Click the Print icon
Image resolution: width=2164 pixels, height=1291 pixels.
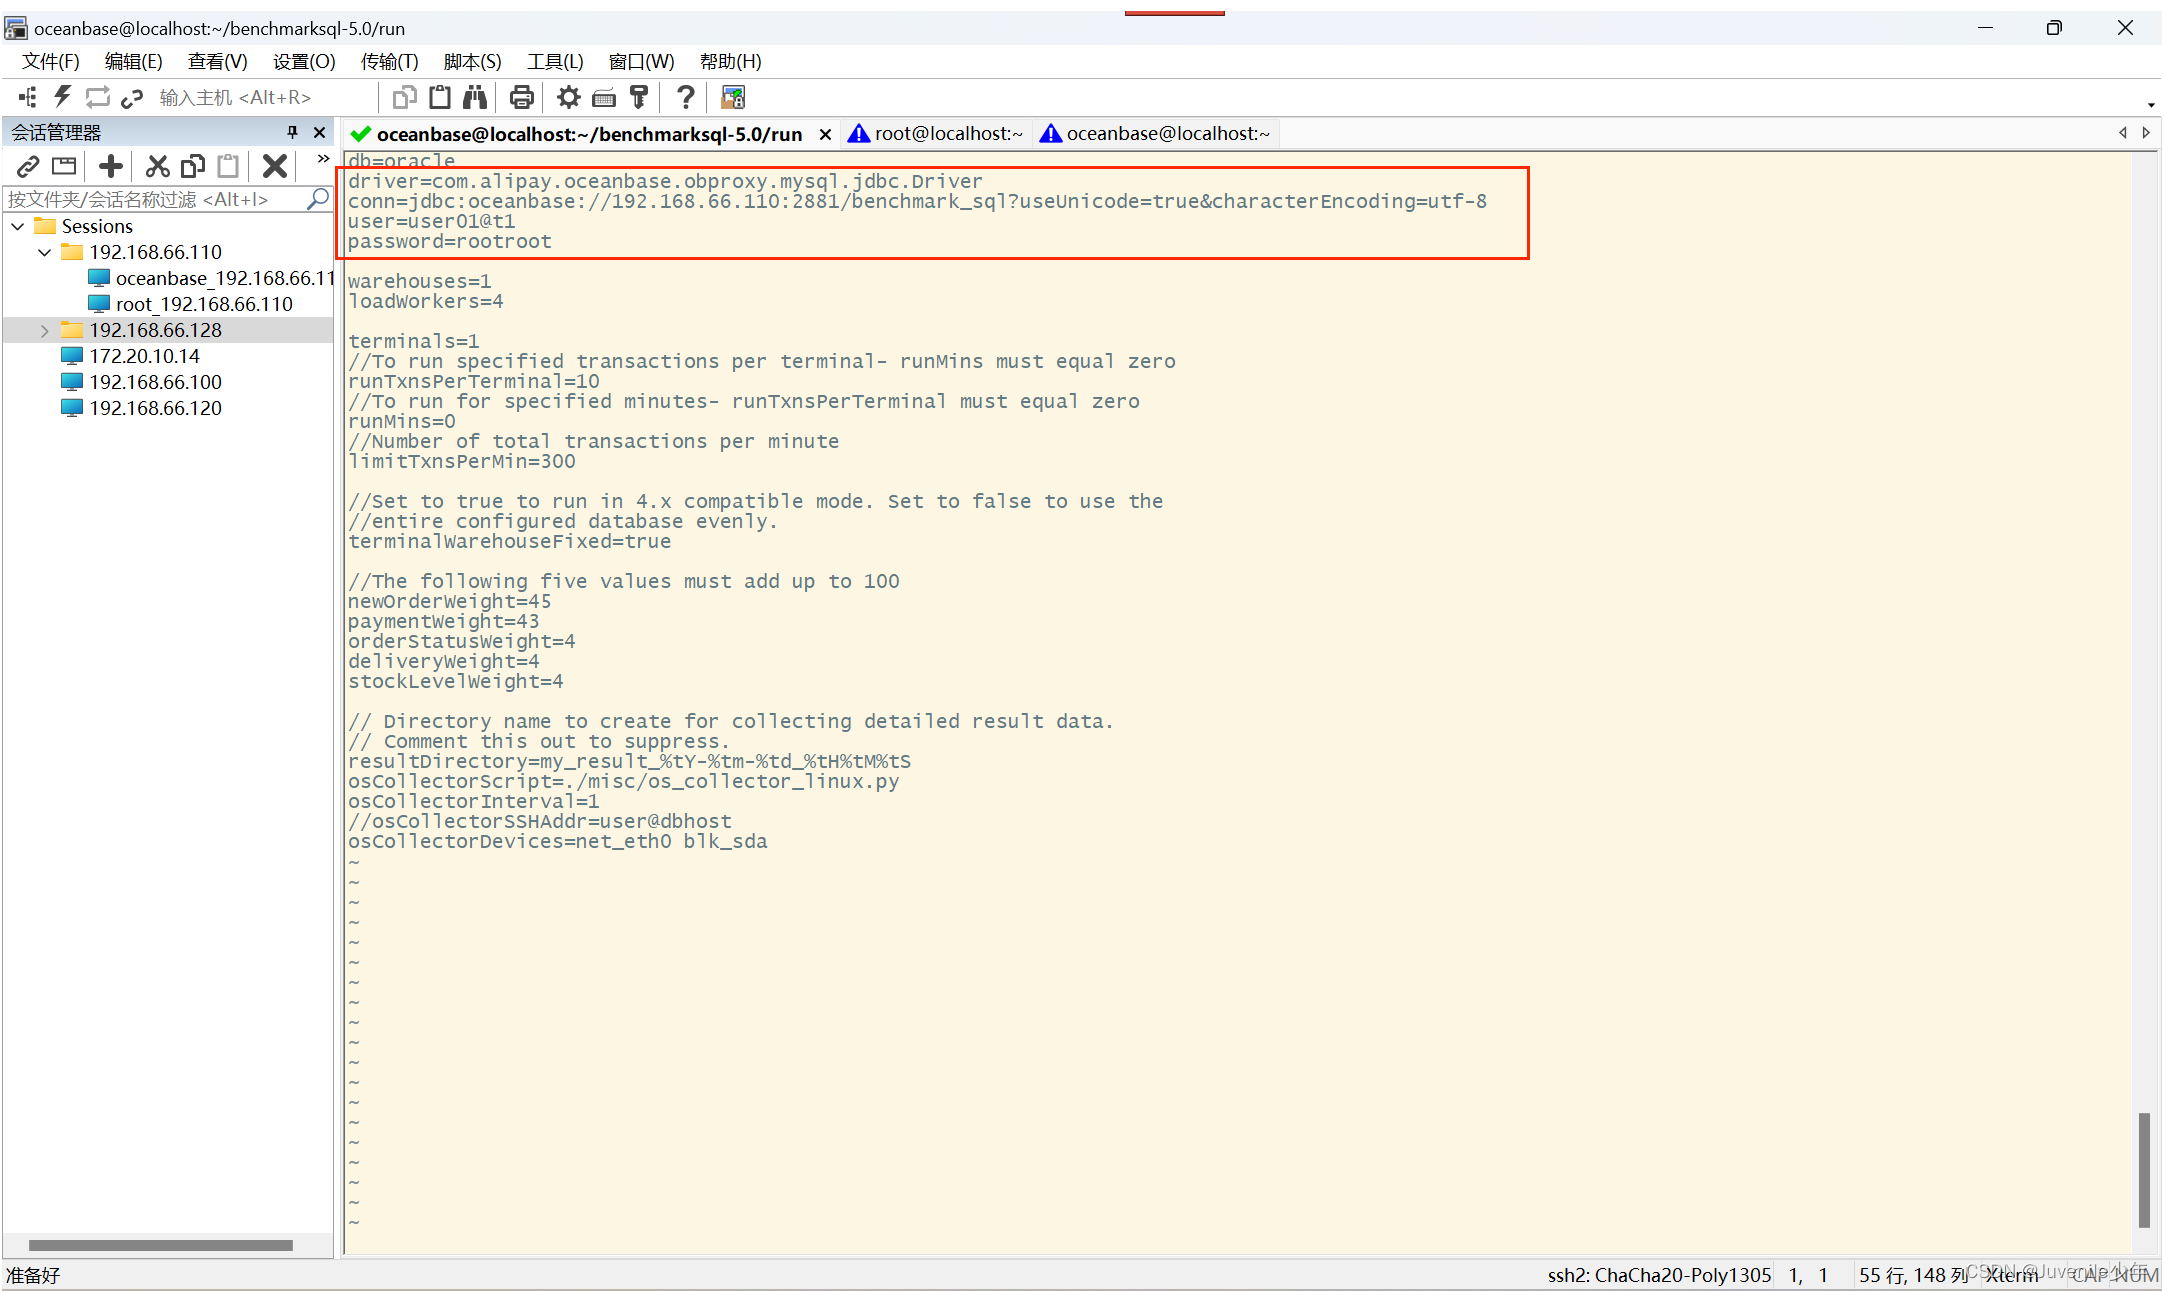pyautogui.click(x=521, y=97)
